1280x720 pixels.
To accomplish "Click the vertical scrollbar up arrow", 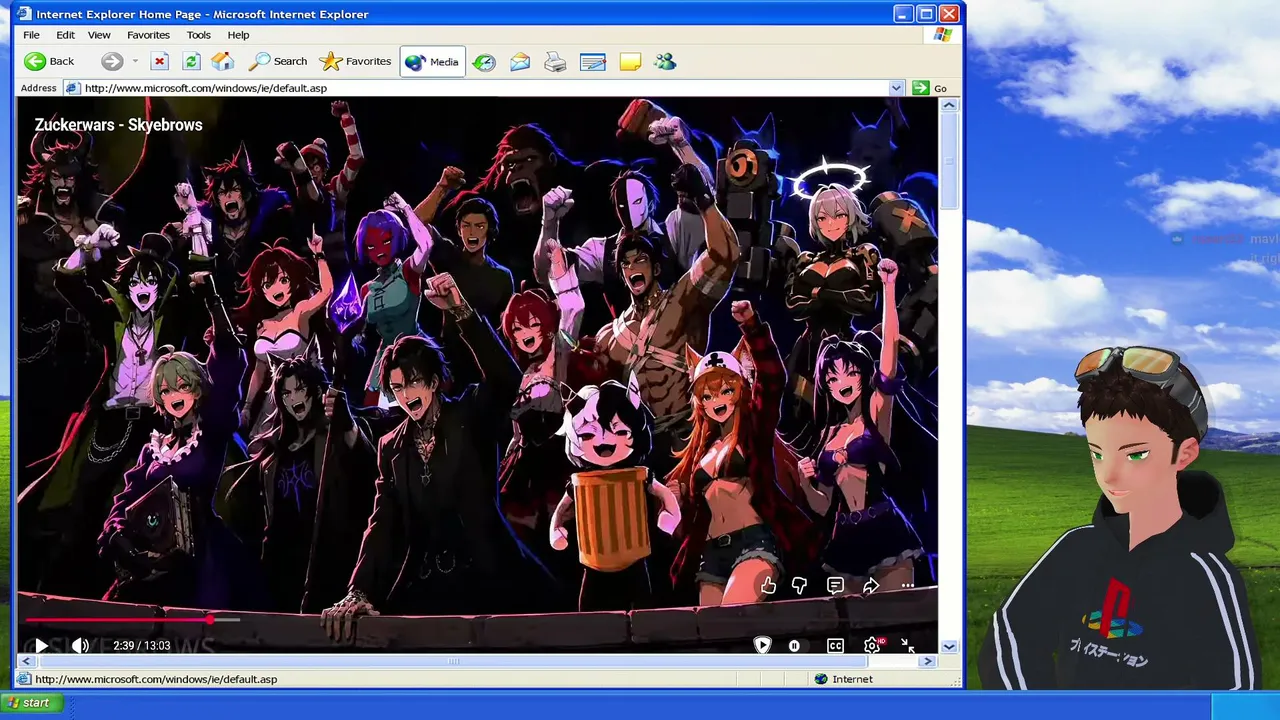I will [949, 105].
